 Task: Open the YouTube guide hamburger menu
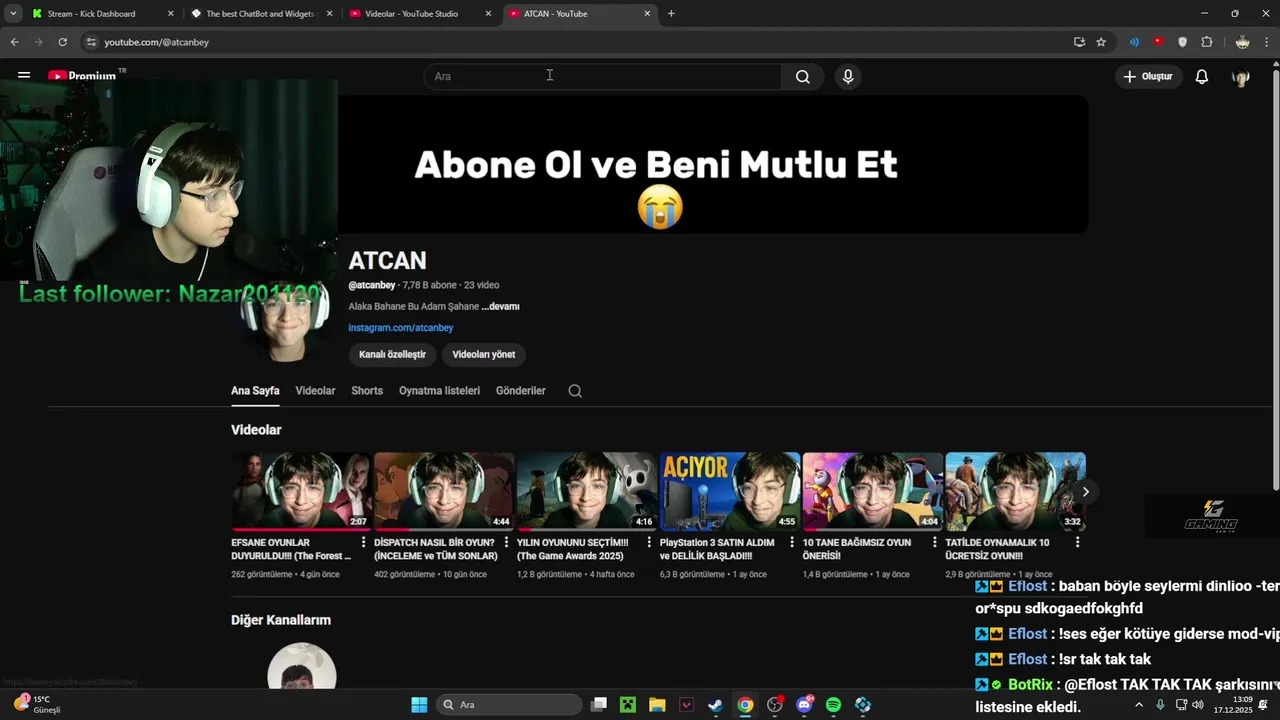(x=24, y=76)
